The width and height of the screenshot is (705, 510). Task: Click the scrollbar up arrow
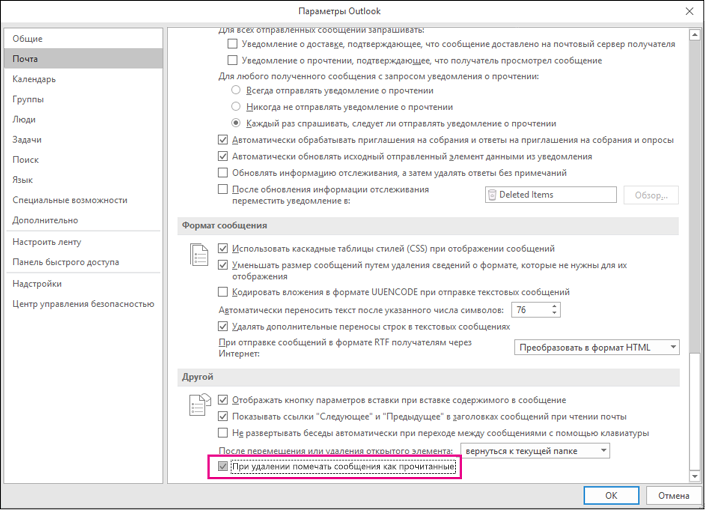click(695, 34)
